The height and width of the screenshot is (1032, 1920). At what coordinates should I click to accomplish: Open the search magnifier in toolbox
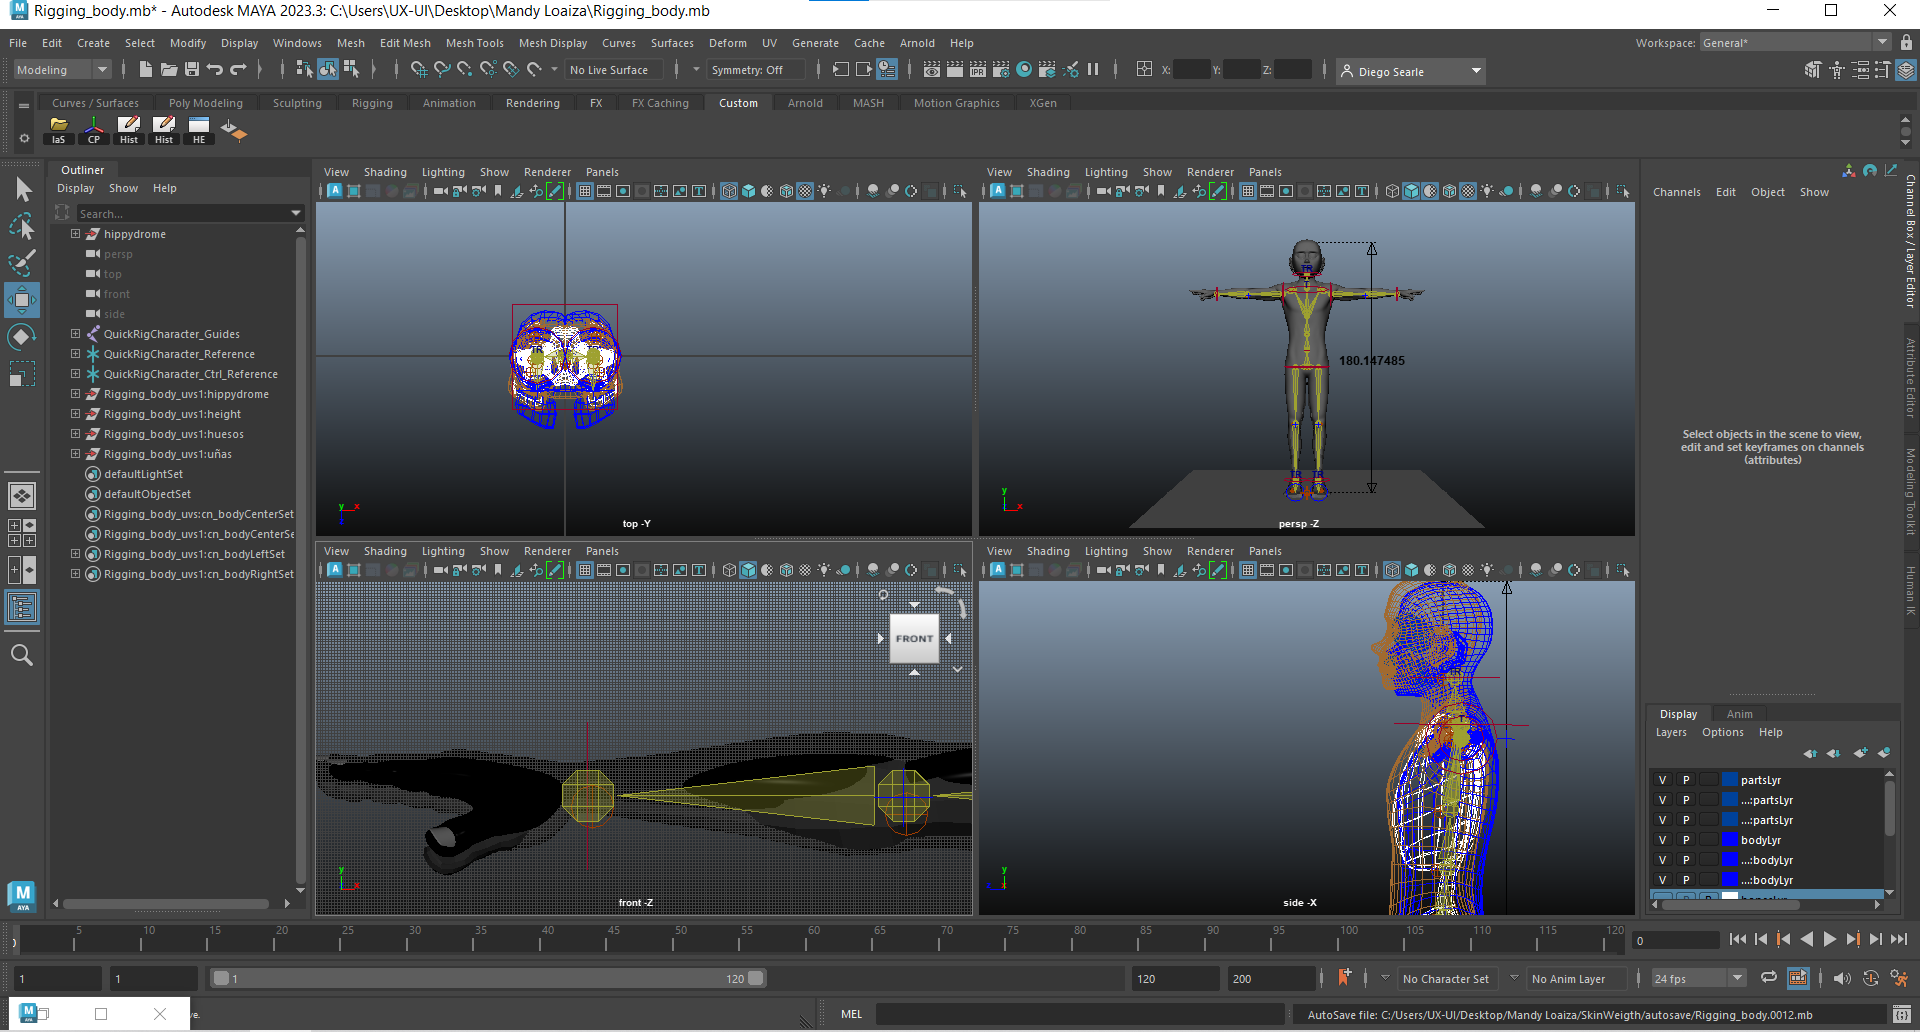tap(22, 655)
